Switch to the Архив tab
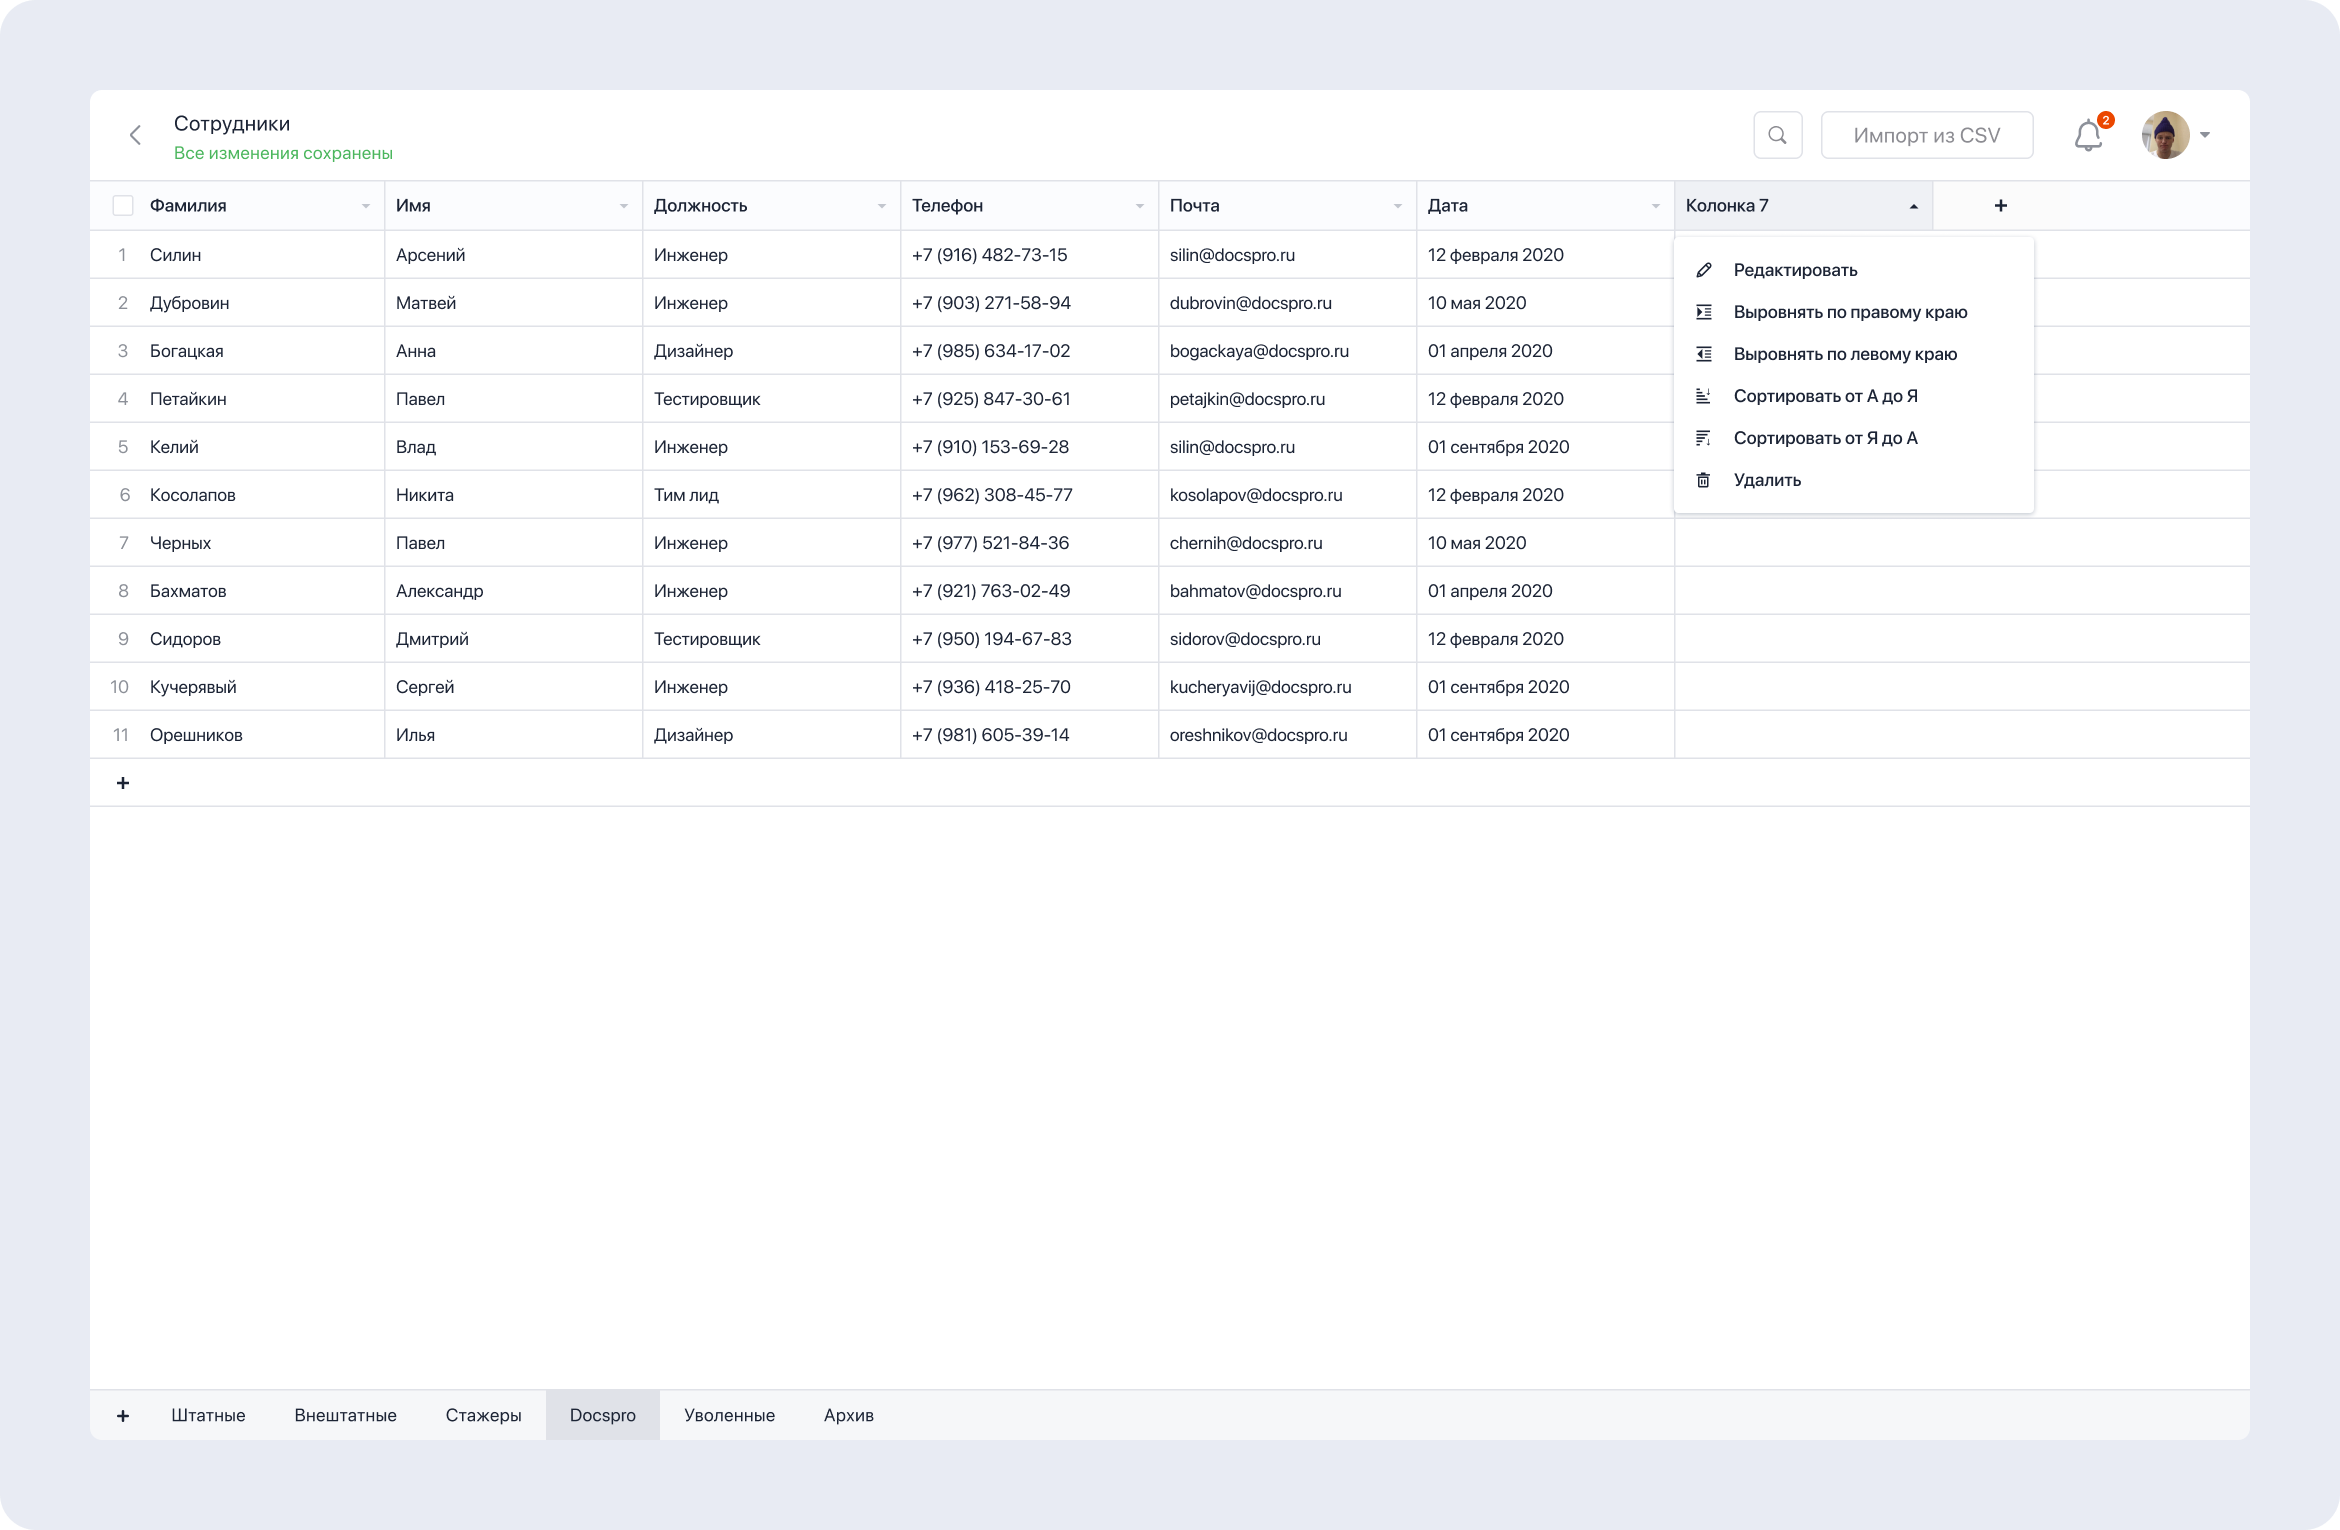The height and width of the screenshot is (1530, 2340). click(848, 1415)
